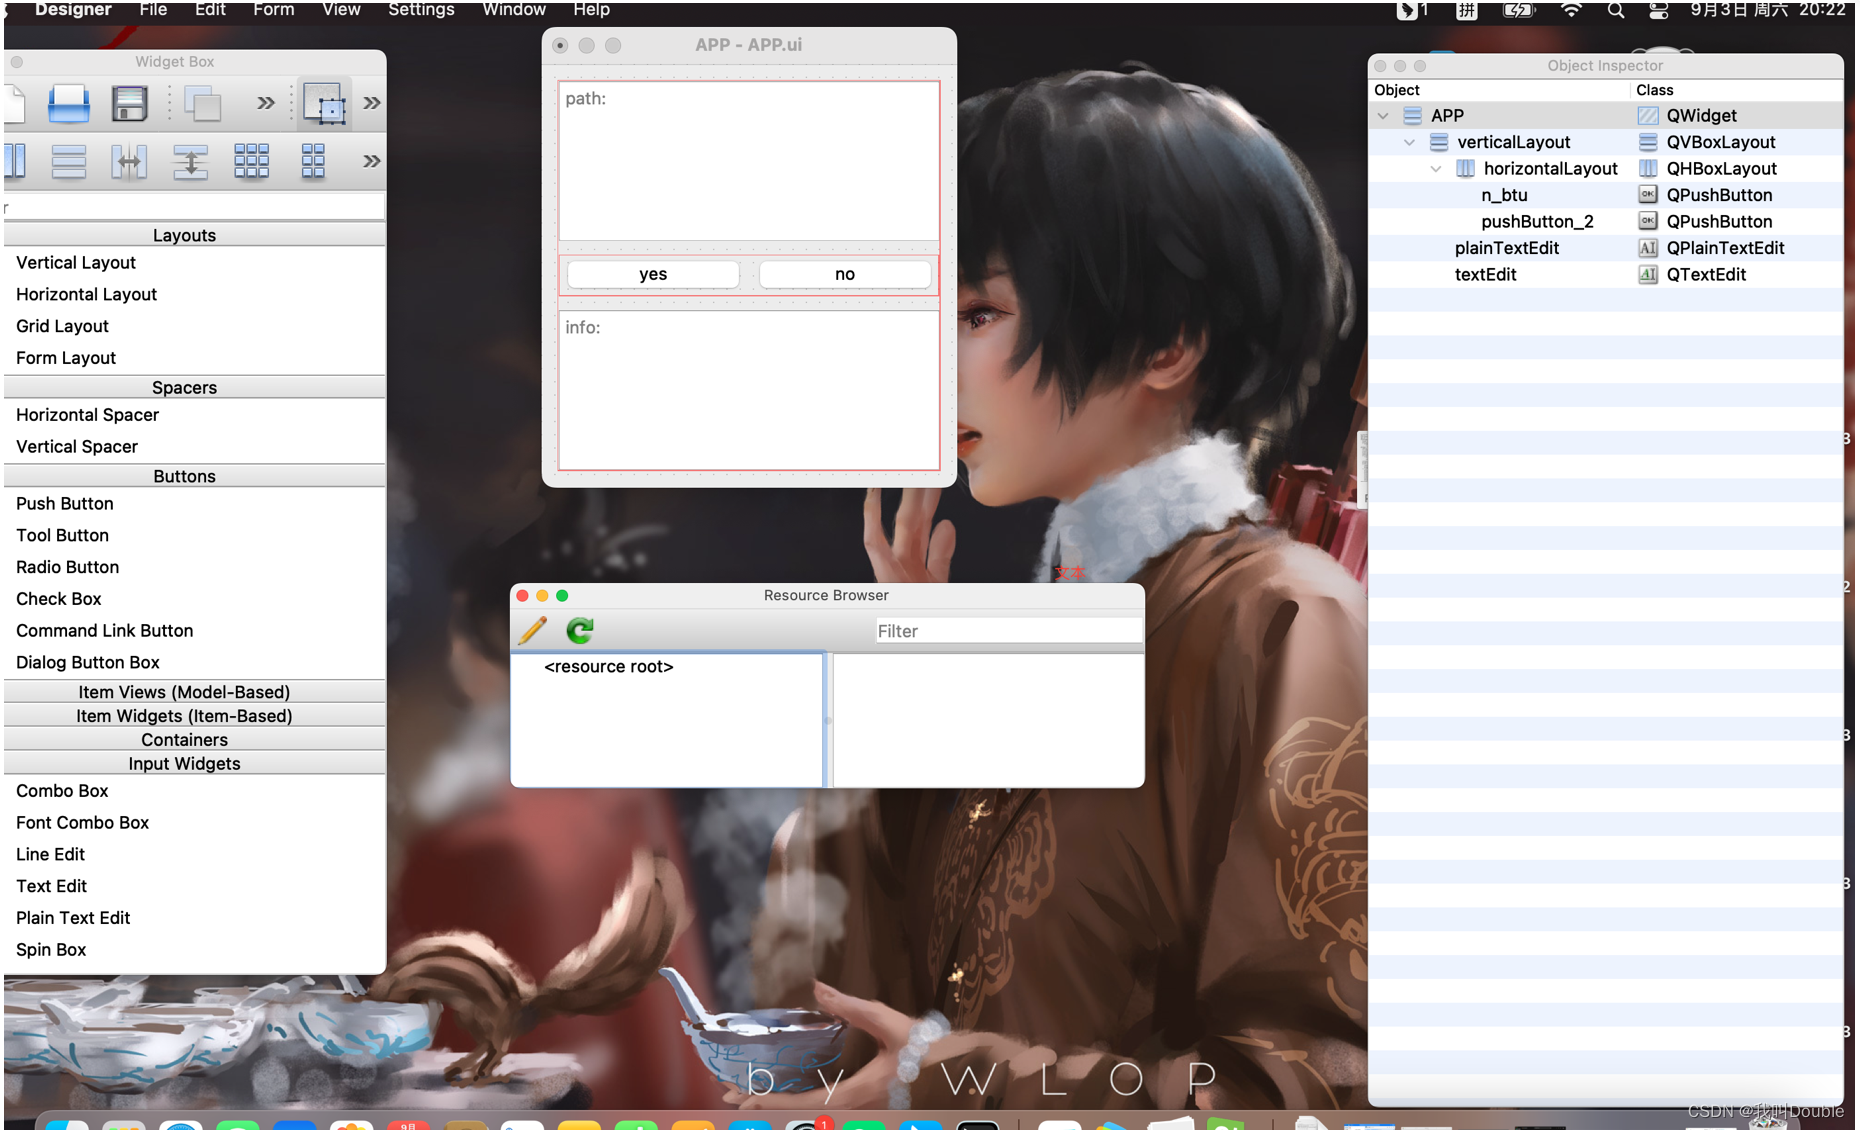Click QVBoxLayout class icon in inspector
Image resolution: width=1860 pixels, height=1130 pixels.
(1648, 142)
